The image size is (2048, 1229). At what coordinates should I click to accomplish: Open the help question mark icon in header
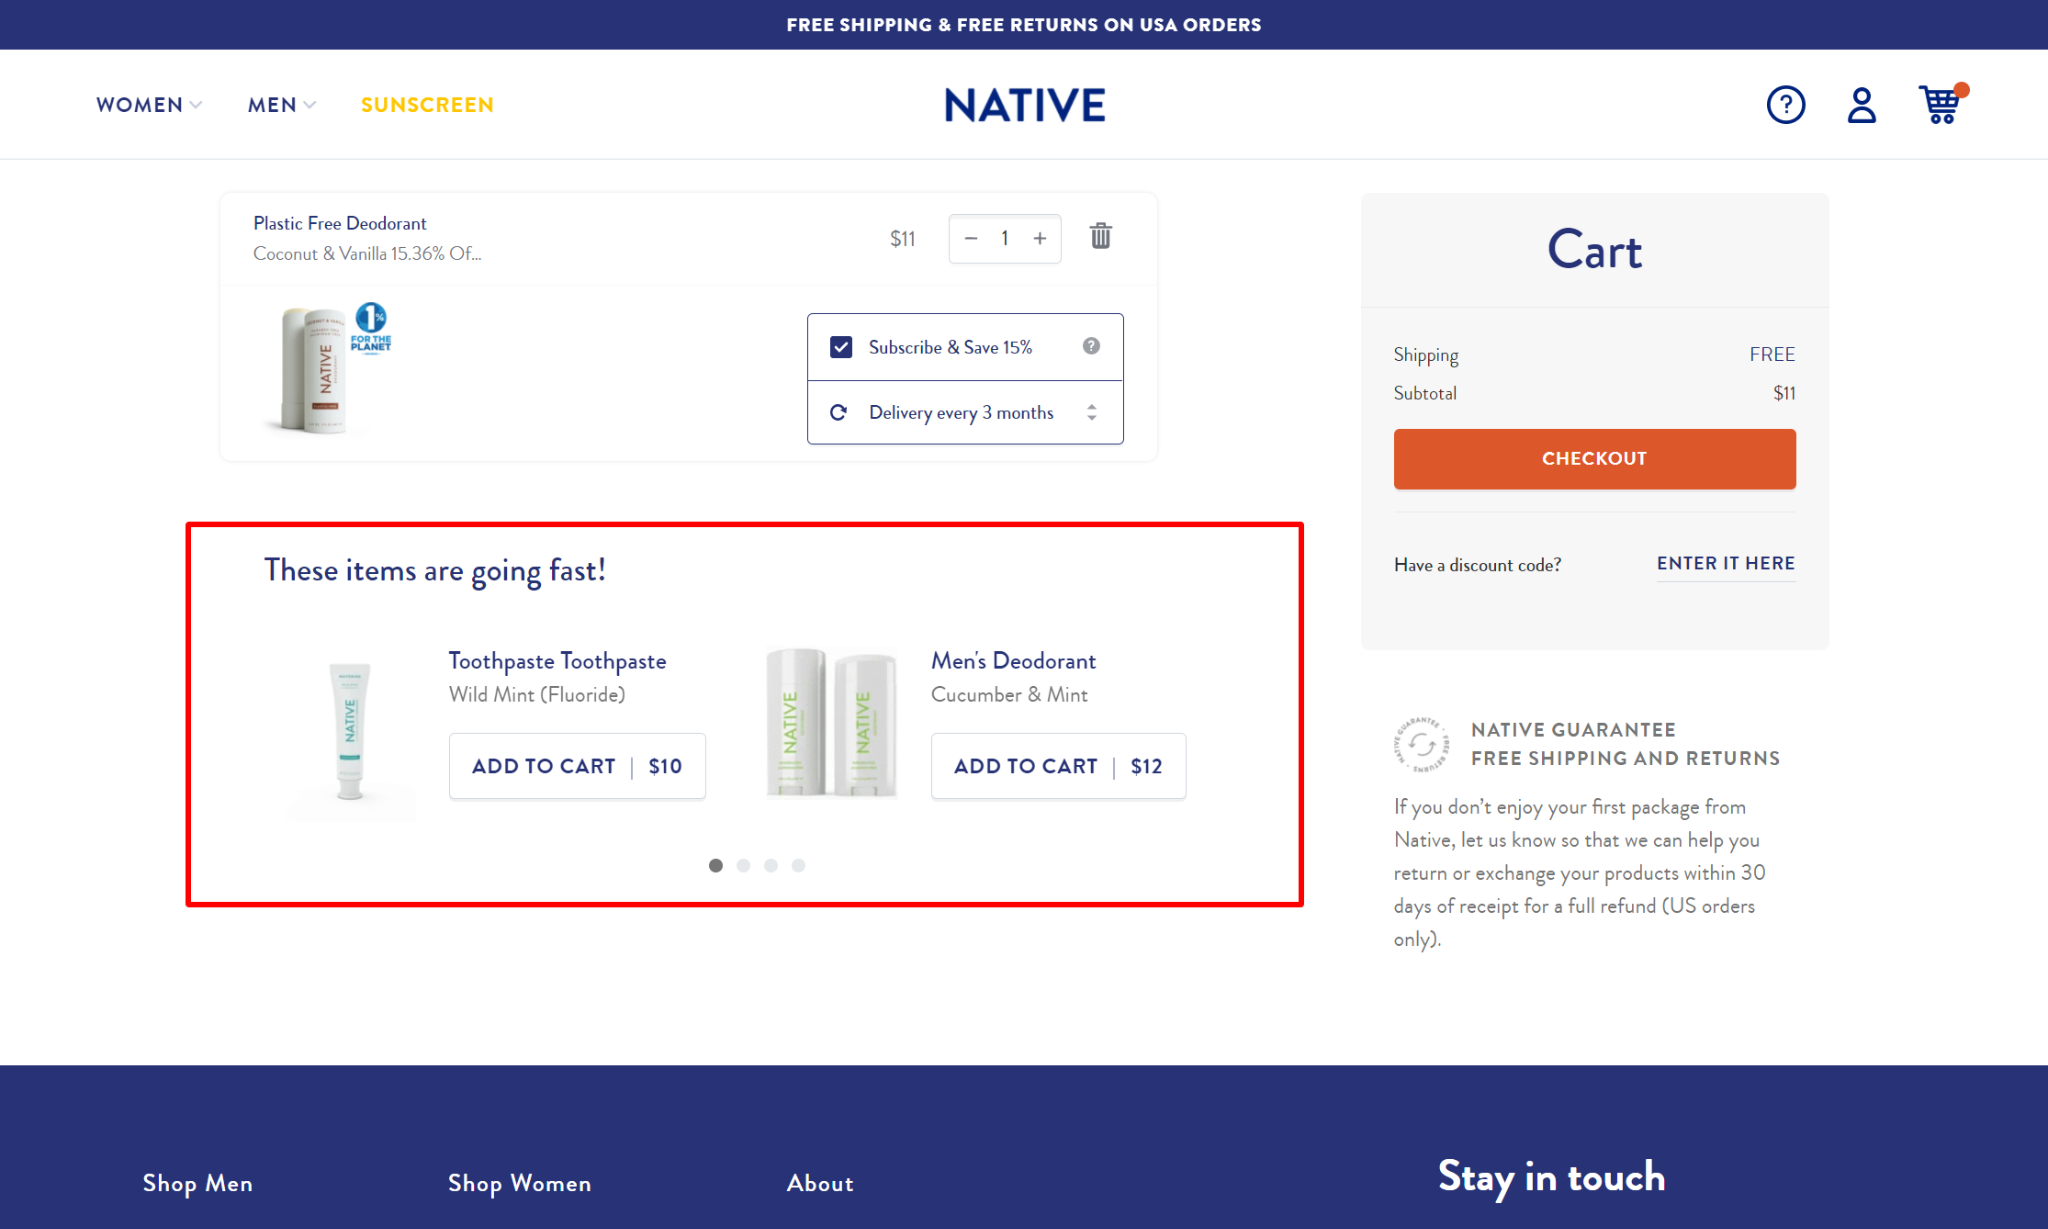1785,105
